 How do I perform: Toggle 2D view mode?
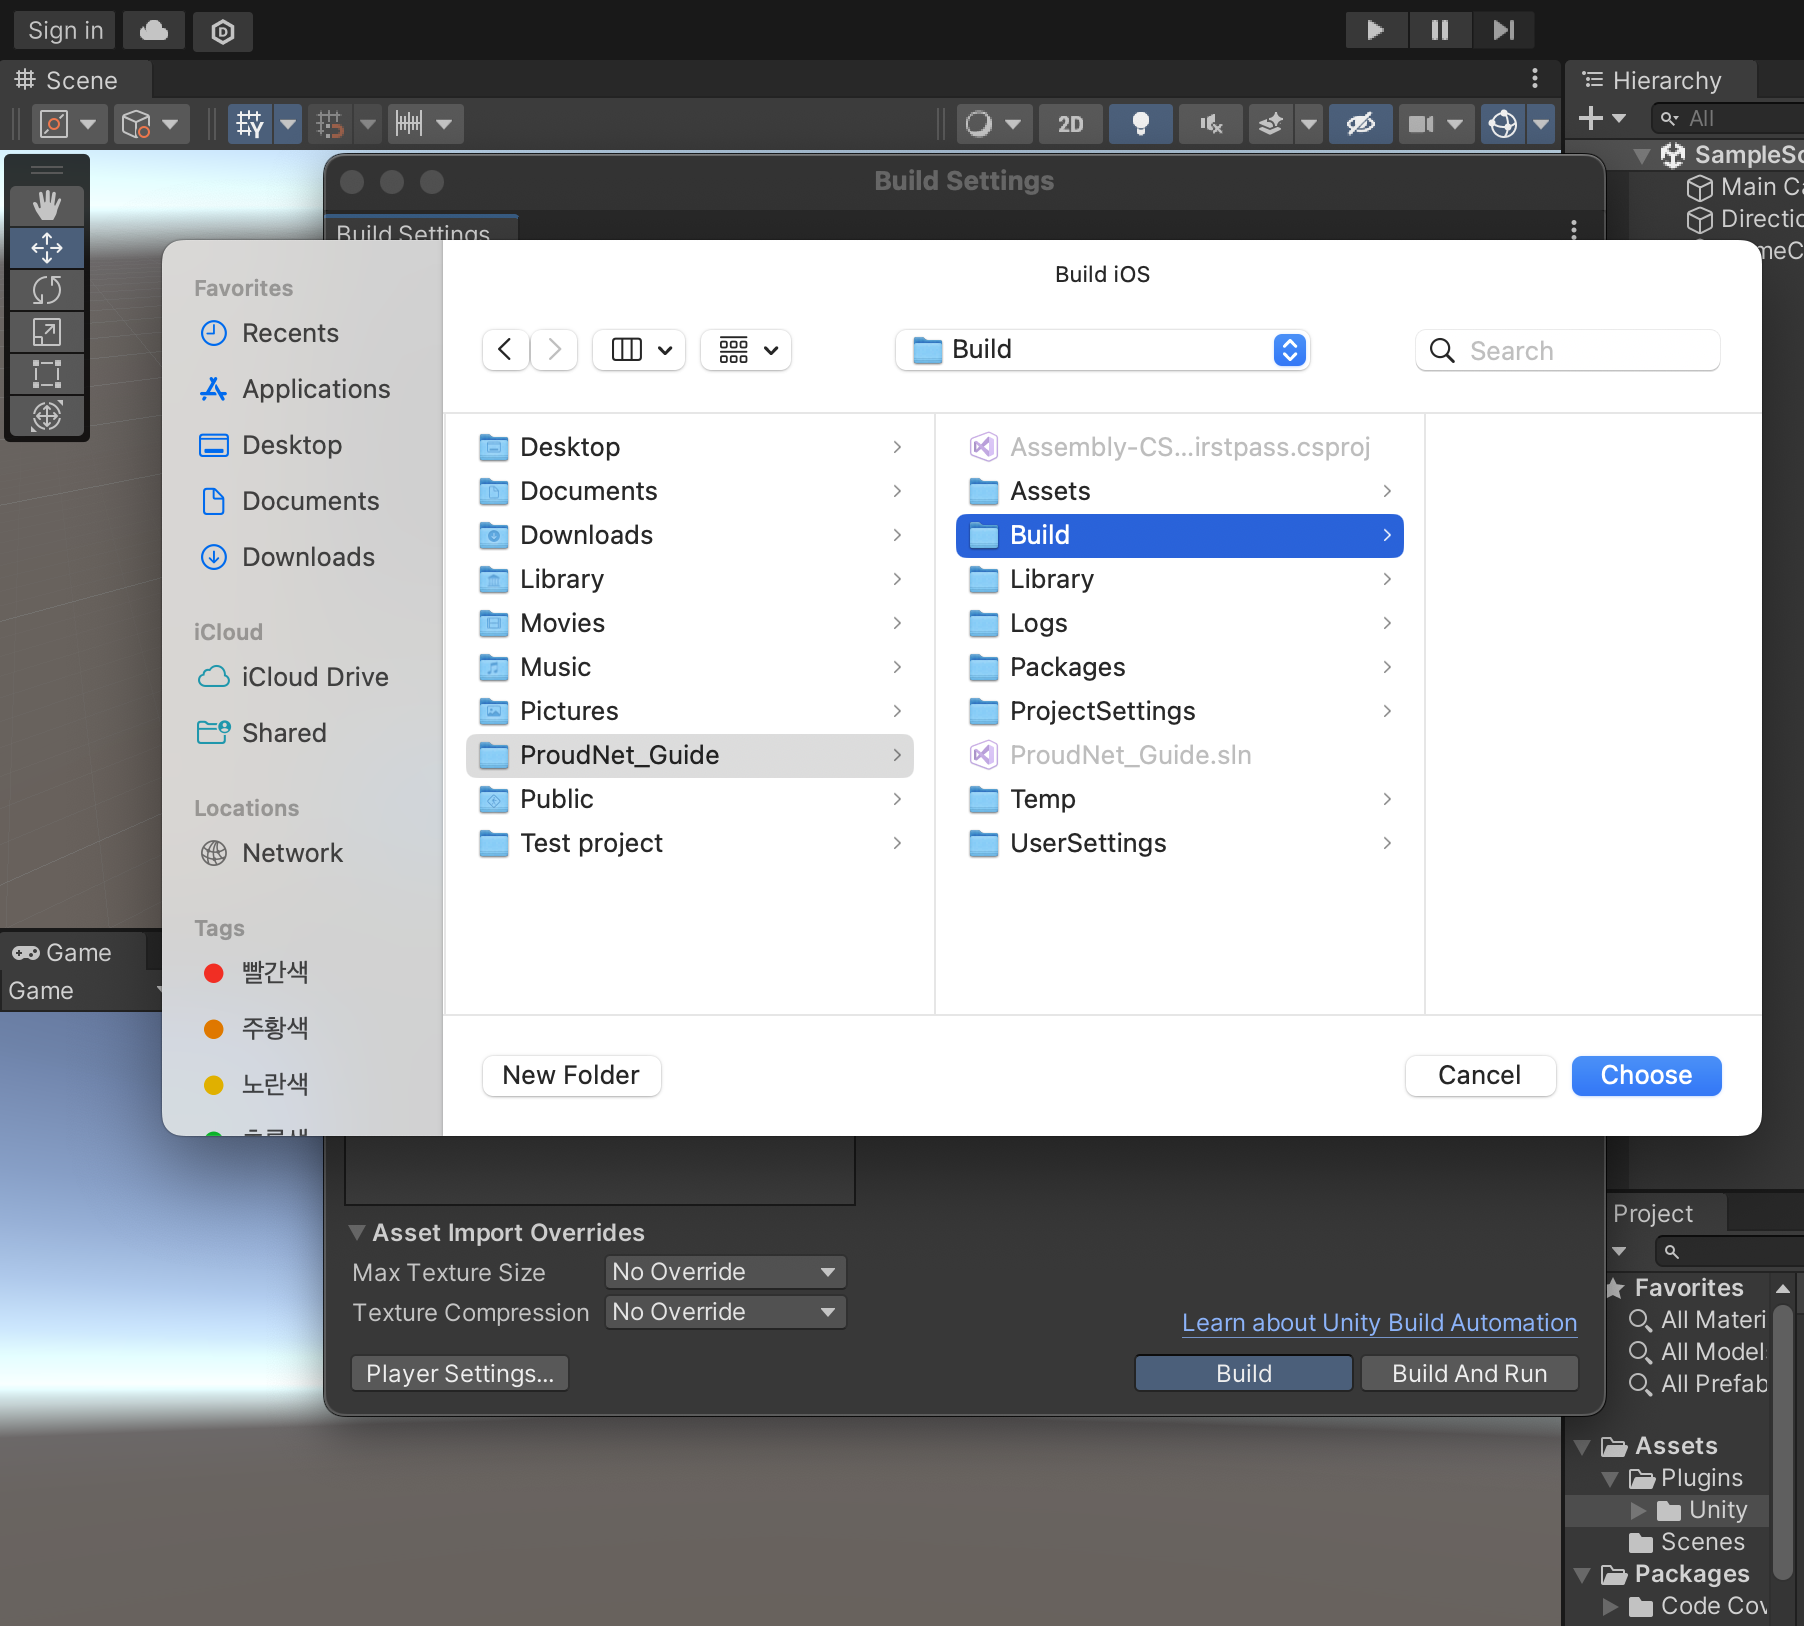pyautogui.click(x=1070, y=124)
